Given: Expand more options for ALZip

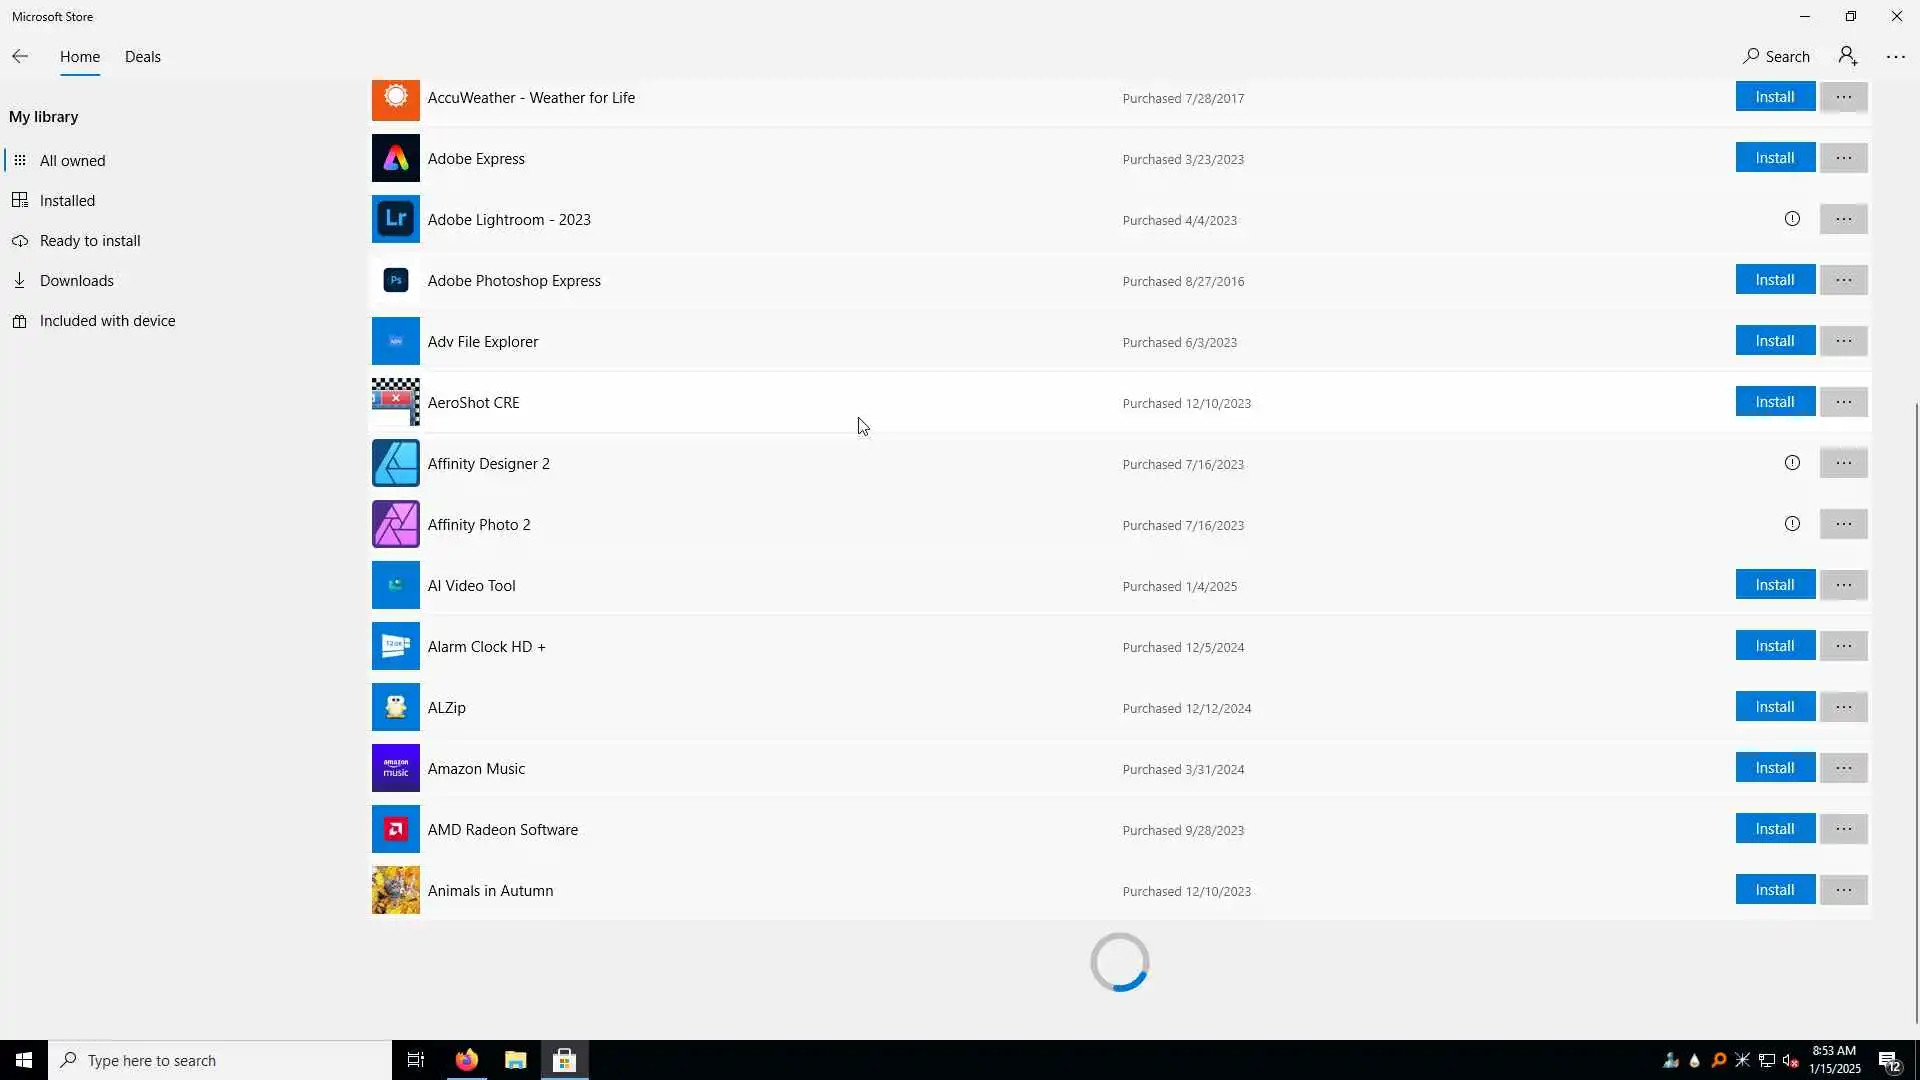Looking at the screenshot, I should 1843,707.
